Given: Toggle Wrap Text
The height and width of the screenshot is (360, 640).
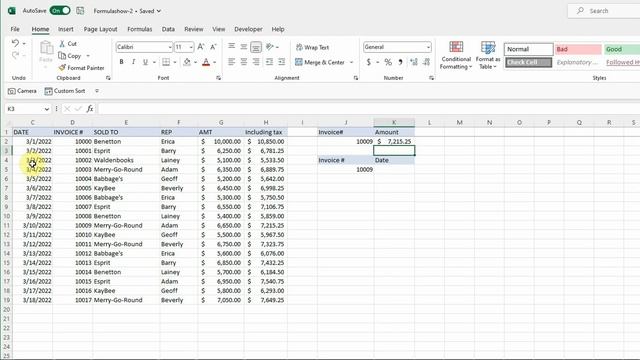Looking at the screenshot, I should pyautogui.click(x=312, y=47).
